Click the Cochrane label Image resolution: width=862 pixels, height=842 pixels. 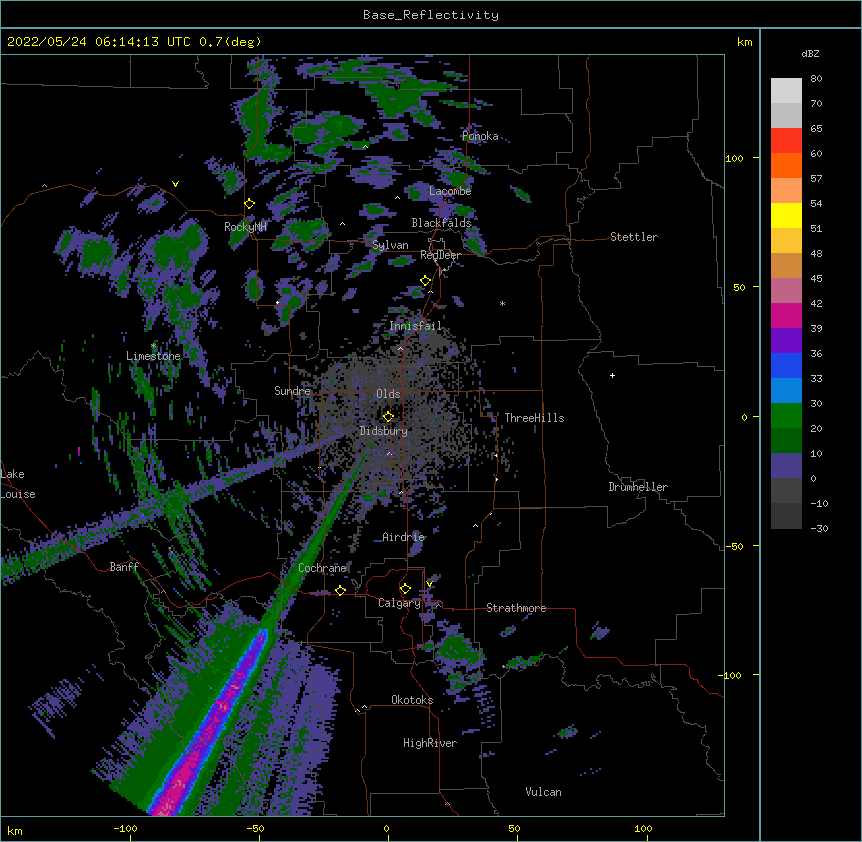pos(322,568)
